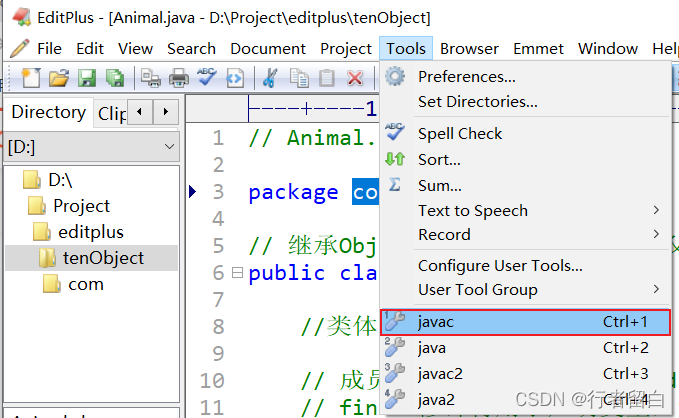Click the Paste clipboard icon
679x418 pixels.
327,78
